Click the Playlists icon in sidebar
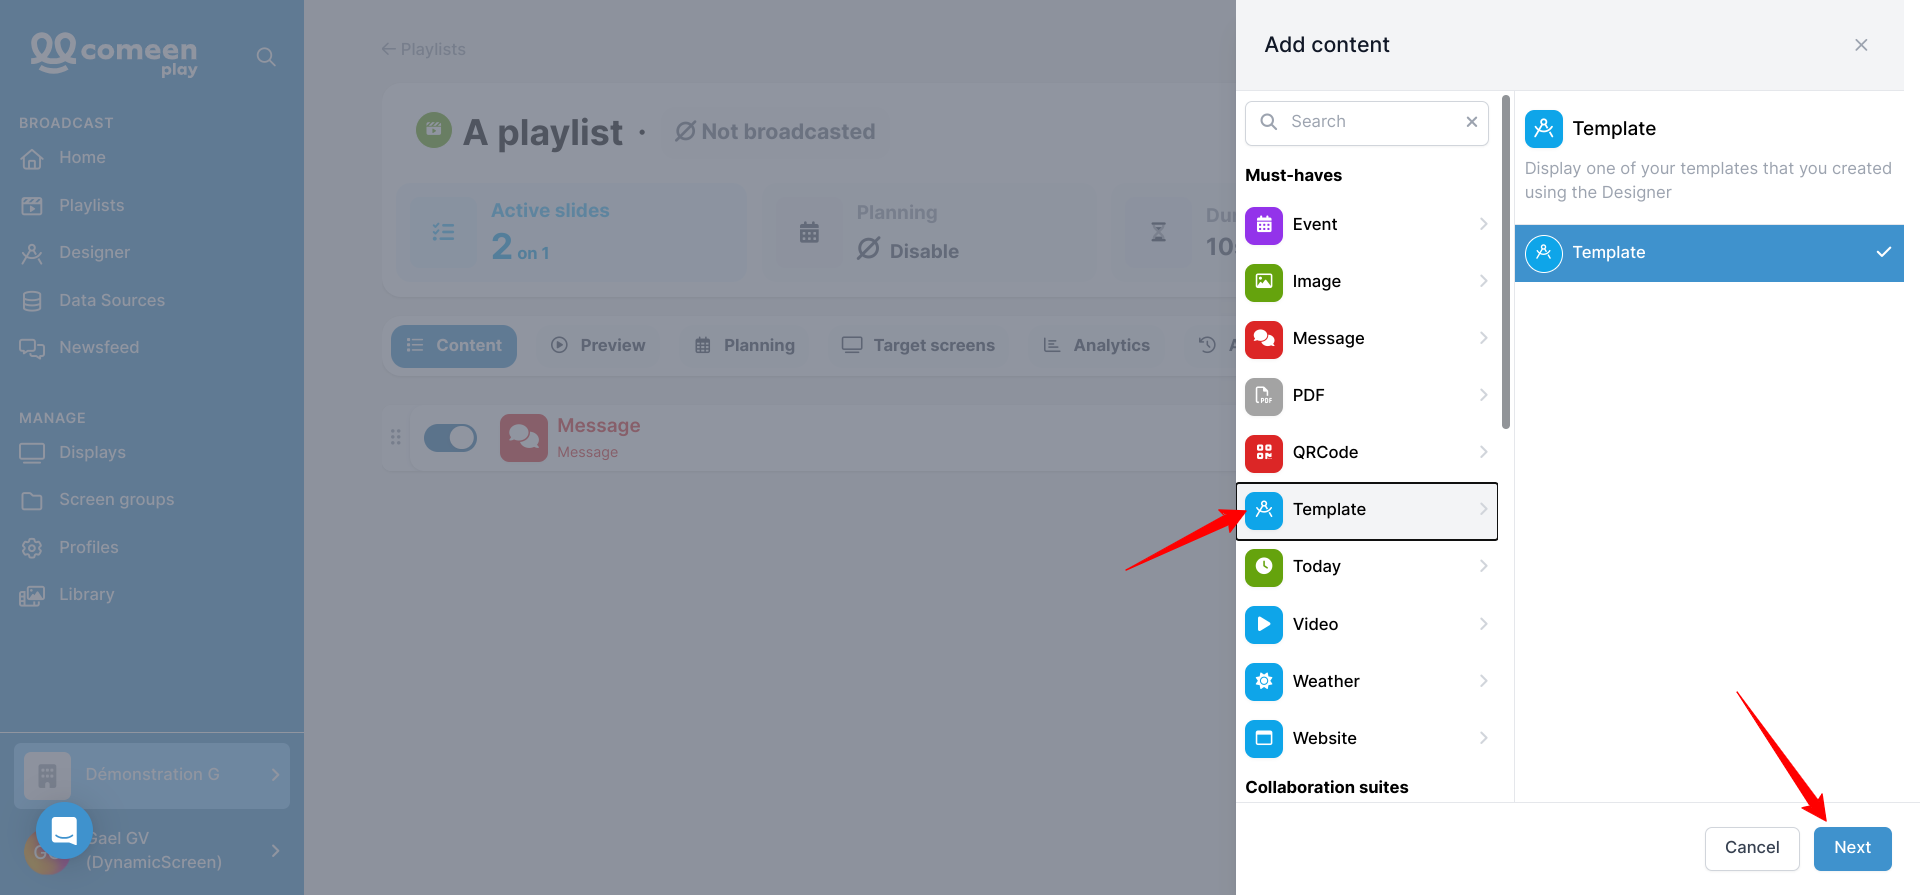Screen dimensions: 1920x895 [32, 206]
